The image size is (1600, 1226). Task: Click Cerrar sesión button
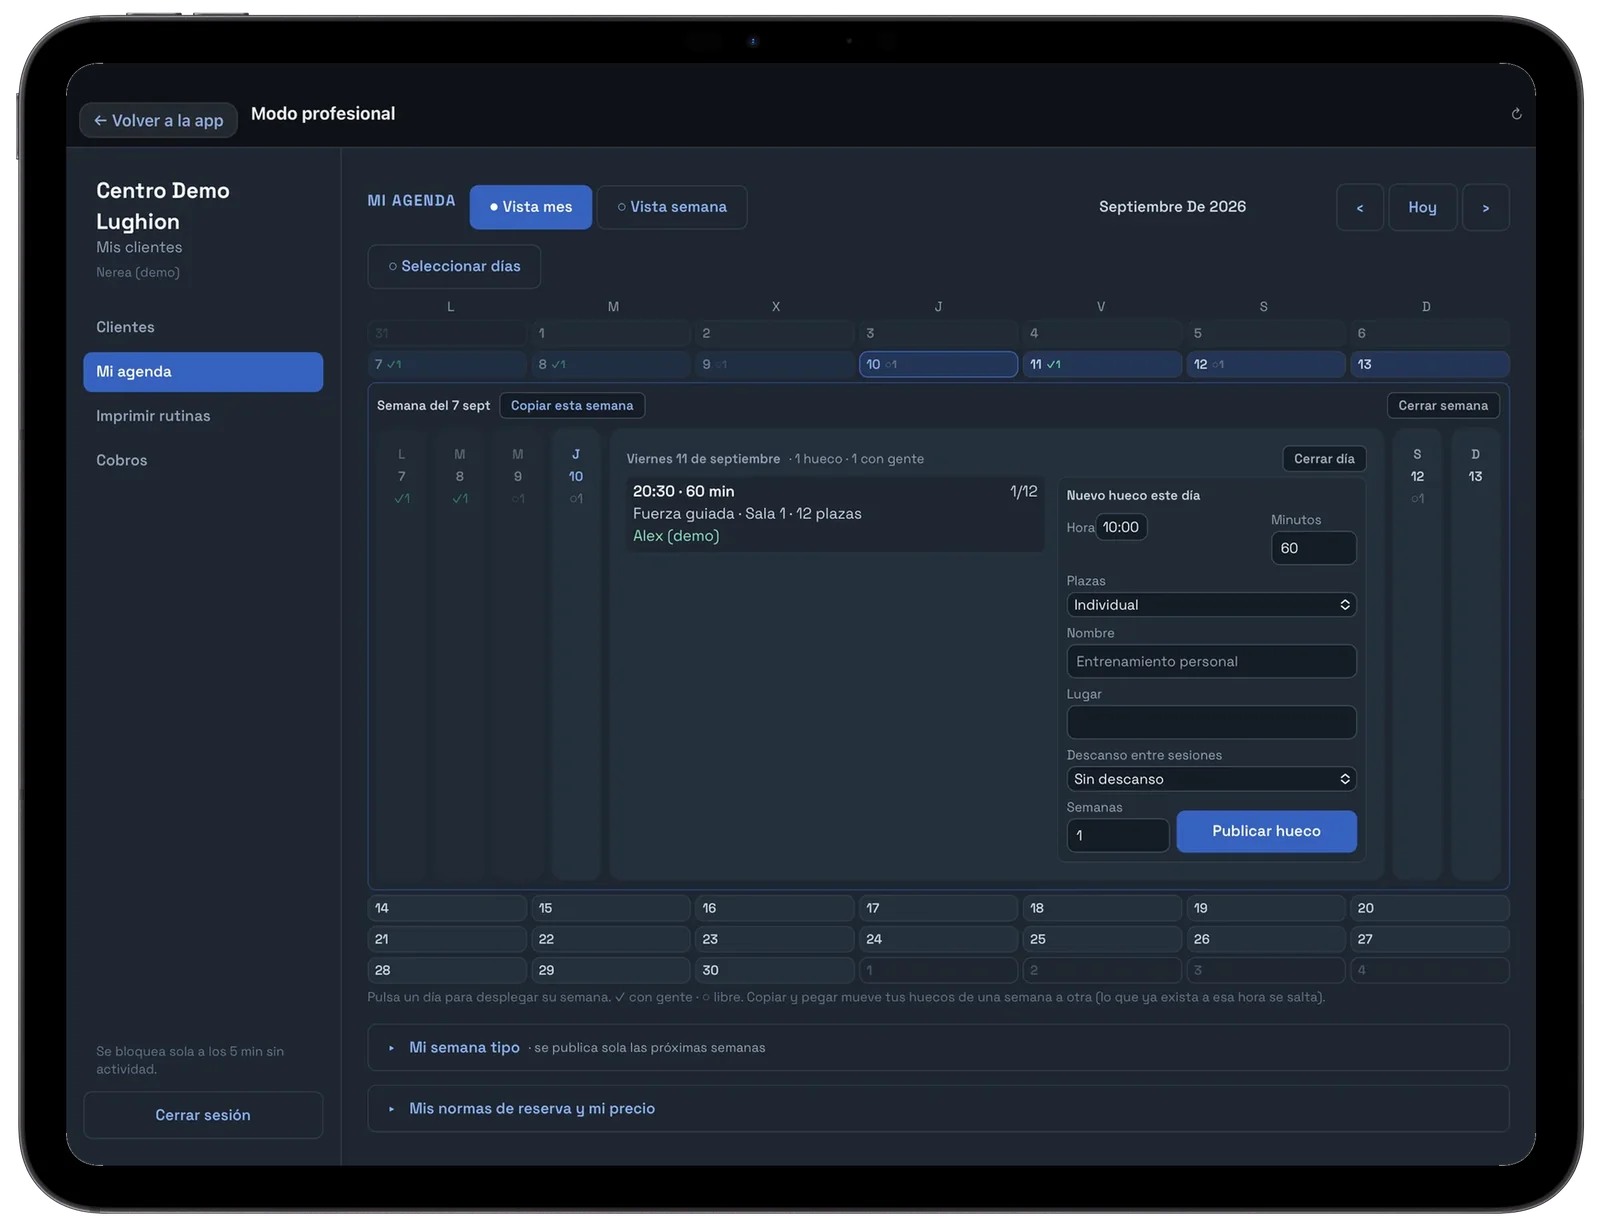pyautogui.click(x=203, y=1115)
